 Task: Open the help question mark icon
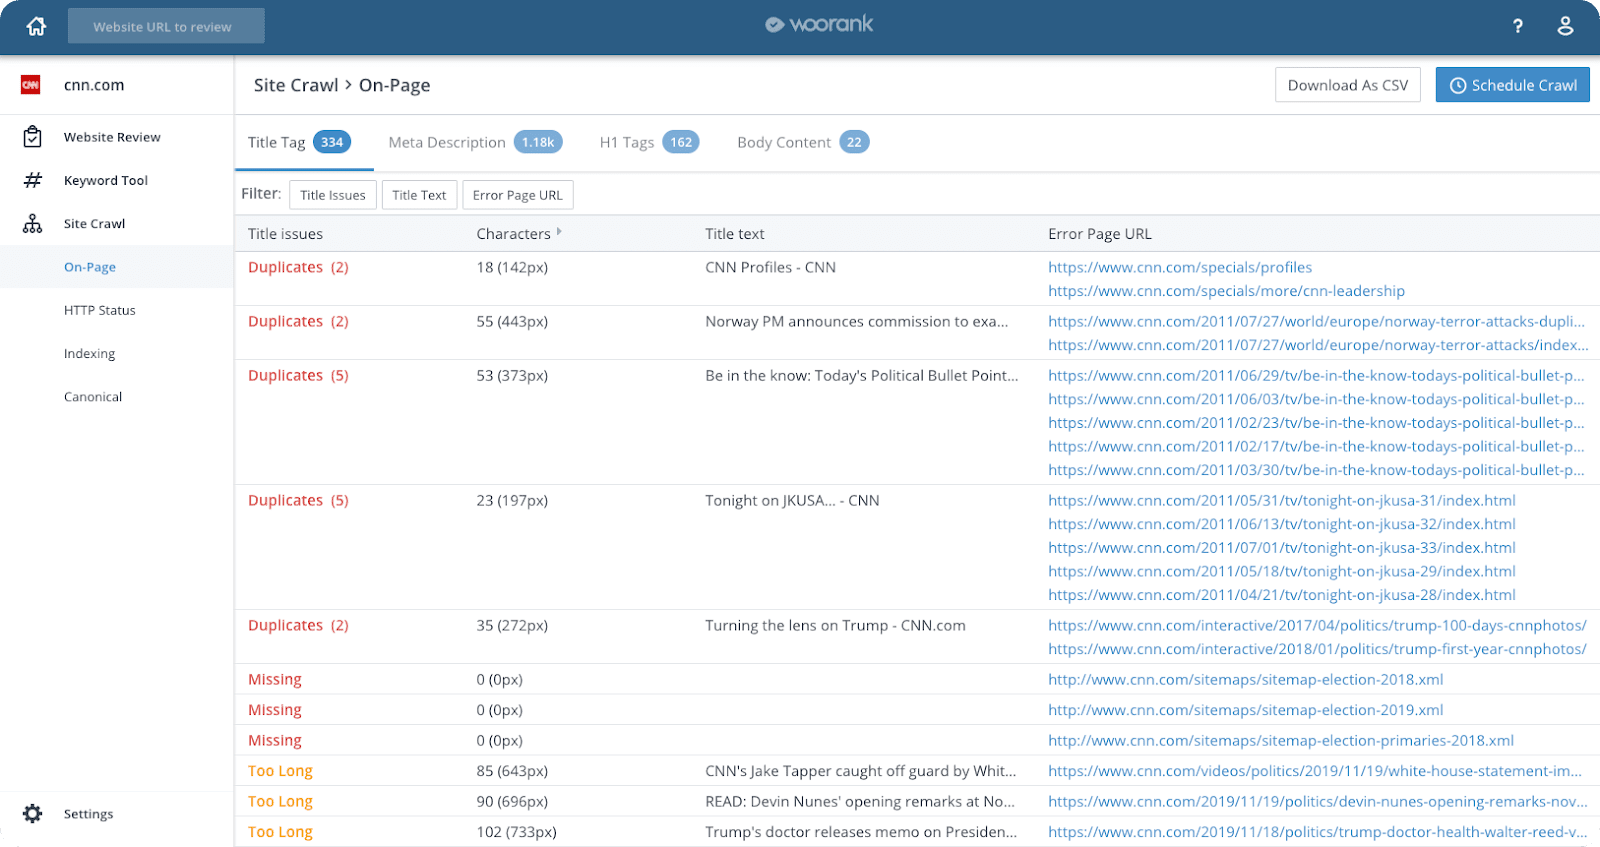click(x=1517, y=26)
